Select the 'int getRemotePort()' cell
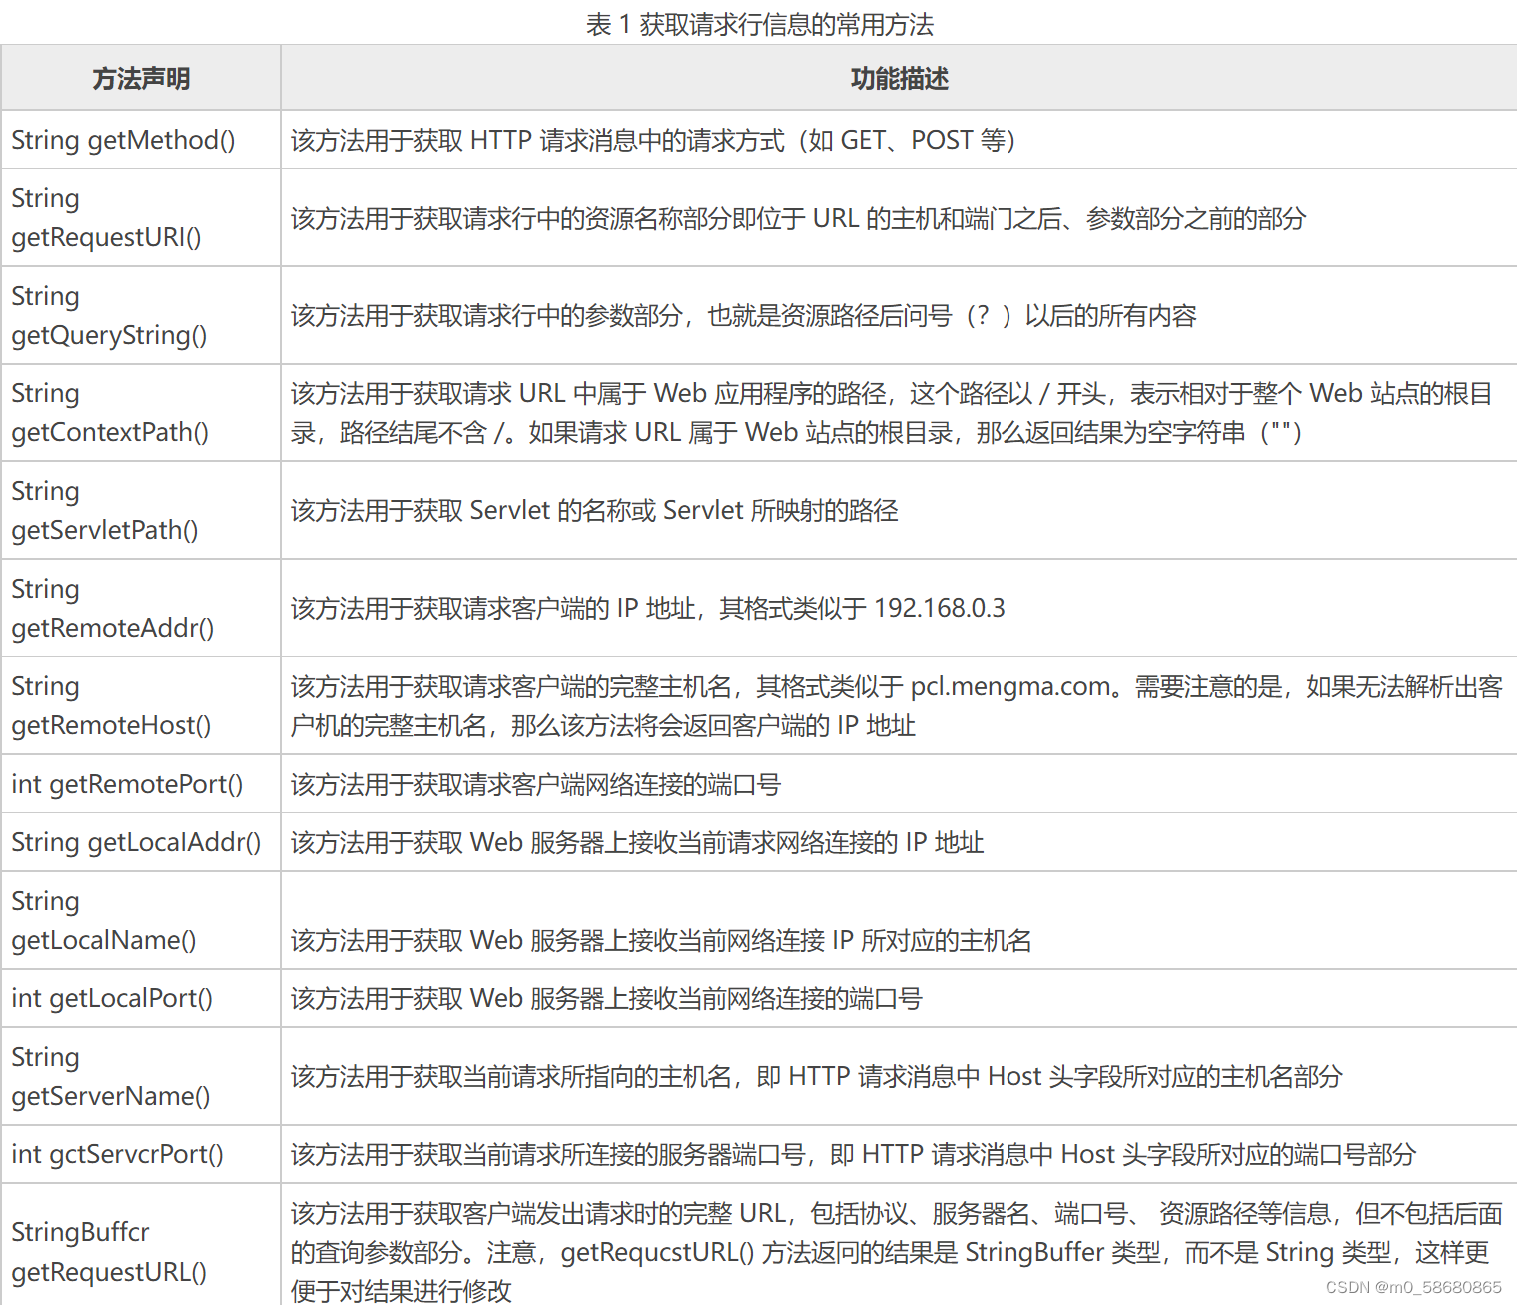This screenshot has width=1517, height=1305. tap(141, 784)
